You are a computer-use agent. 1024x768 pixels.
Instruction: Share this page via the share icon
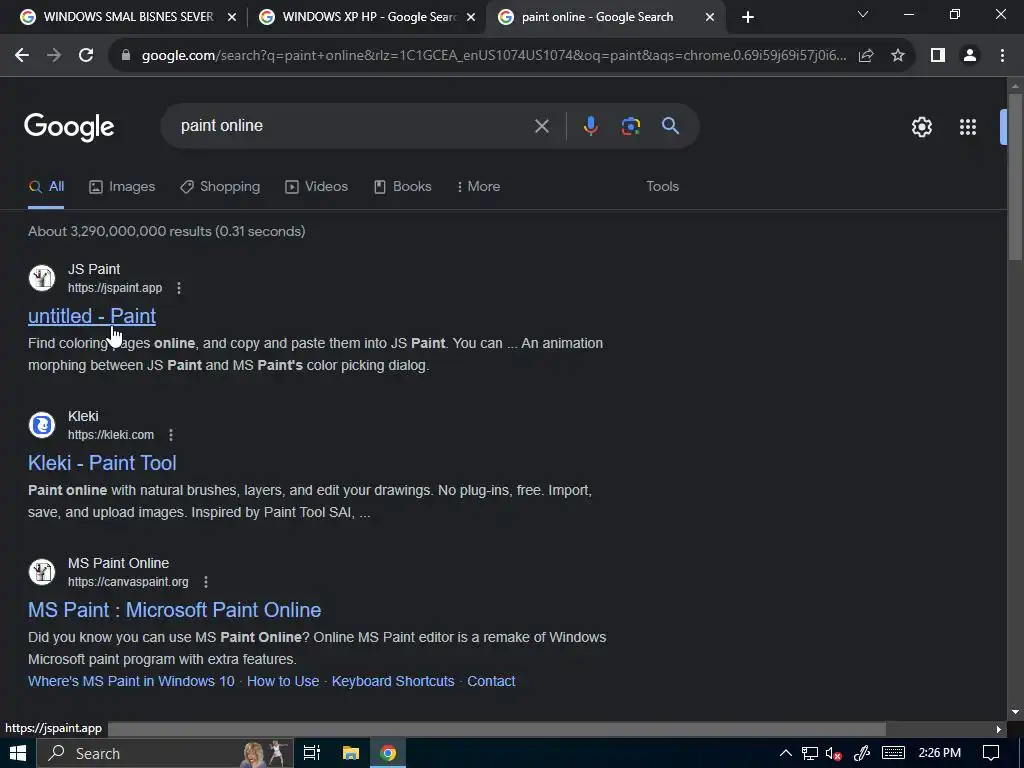click(866, 56)
